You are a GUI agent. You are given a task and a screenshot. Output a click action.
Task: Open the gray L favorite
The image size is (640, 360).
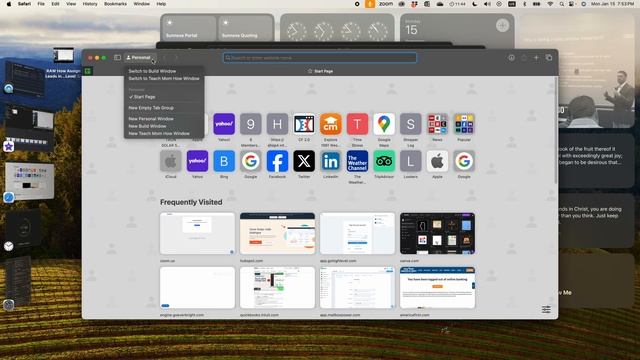tap(411, 161)
